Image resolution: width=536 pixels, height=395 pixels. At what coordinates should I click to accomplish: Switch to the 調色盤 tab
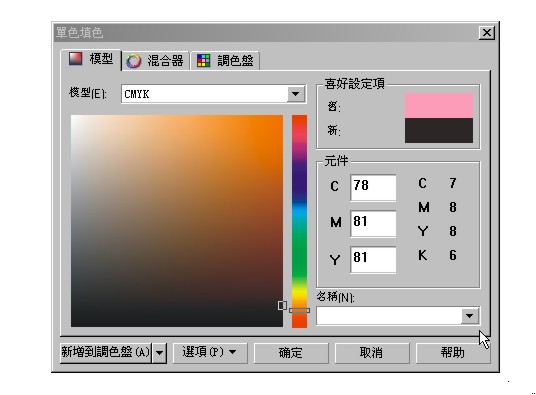click(x=225, y=61)
